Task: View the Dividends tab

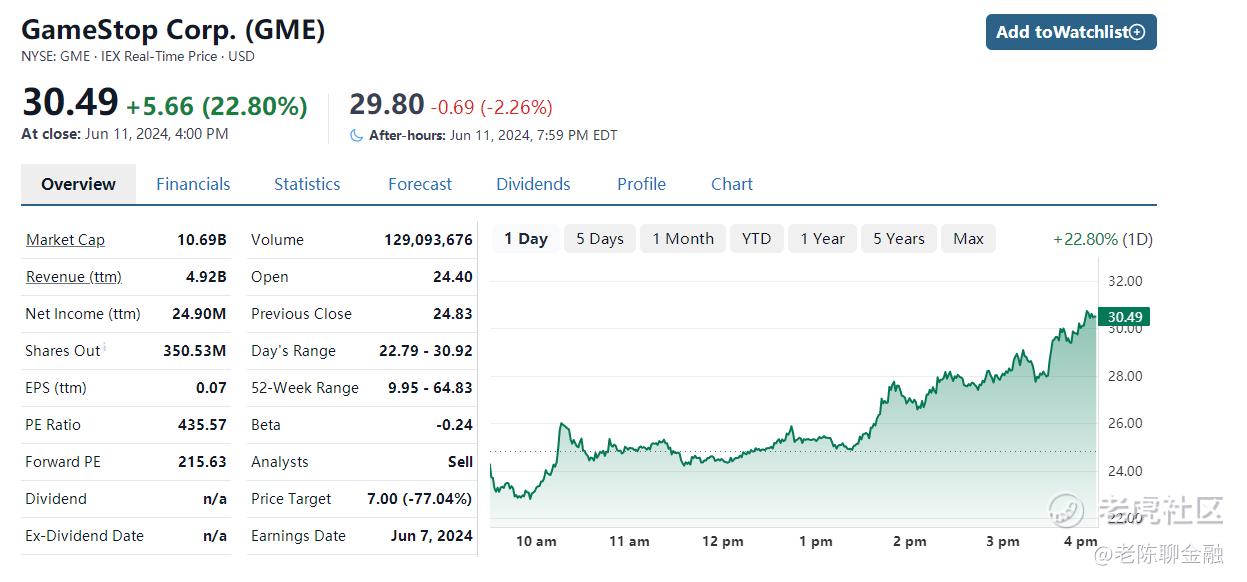Action: click(x=533, y=184)
